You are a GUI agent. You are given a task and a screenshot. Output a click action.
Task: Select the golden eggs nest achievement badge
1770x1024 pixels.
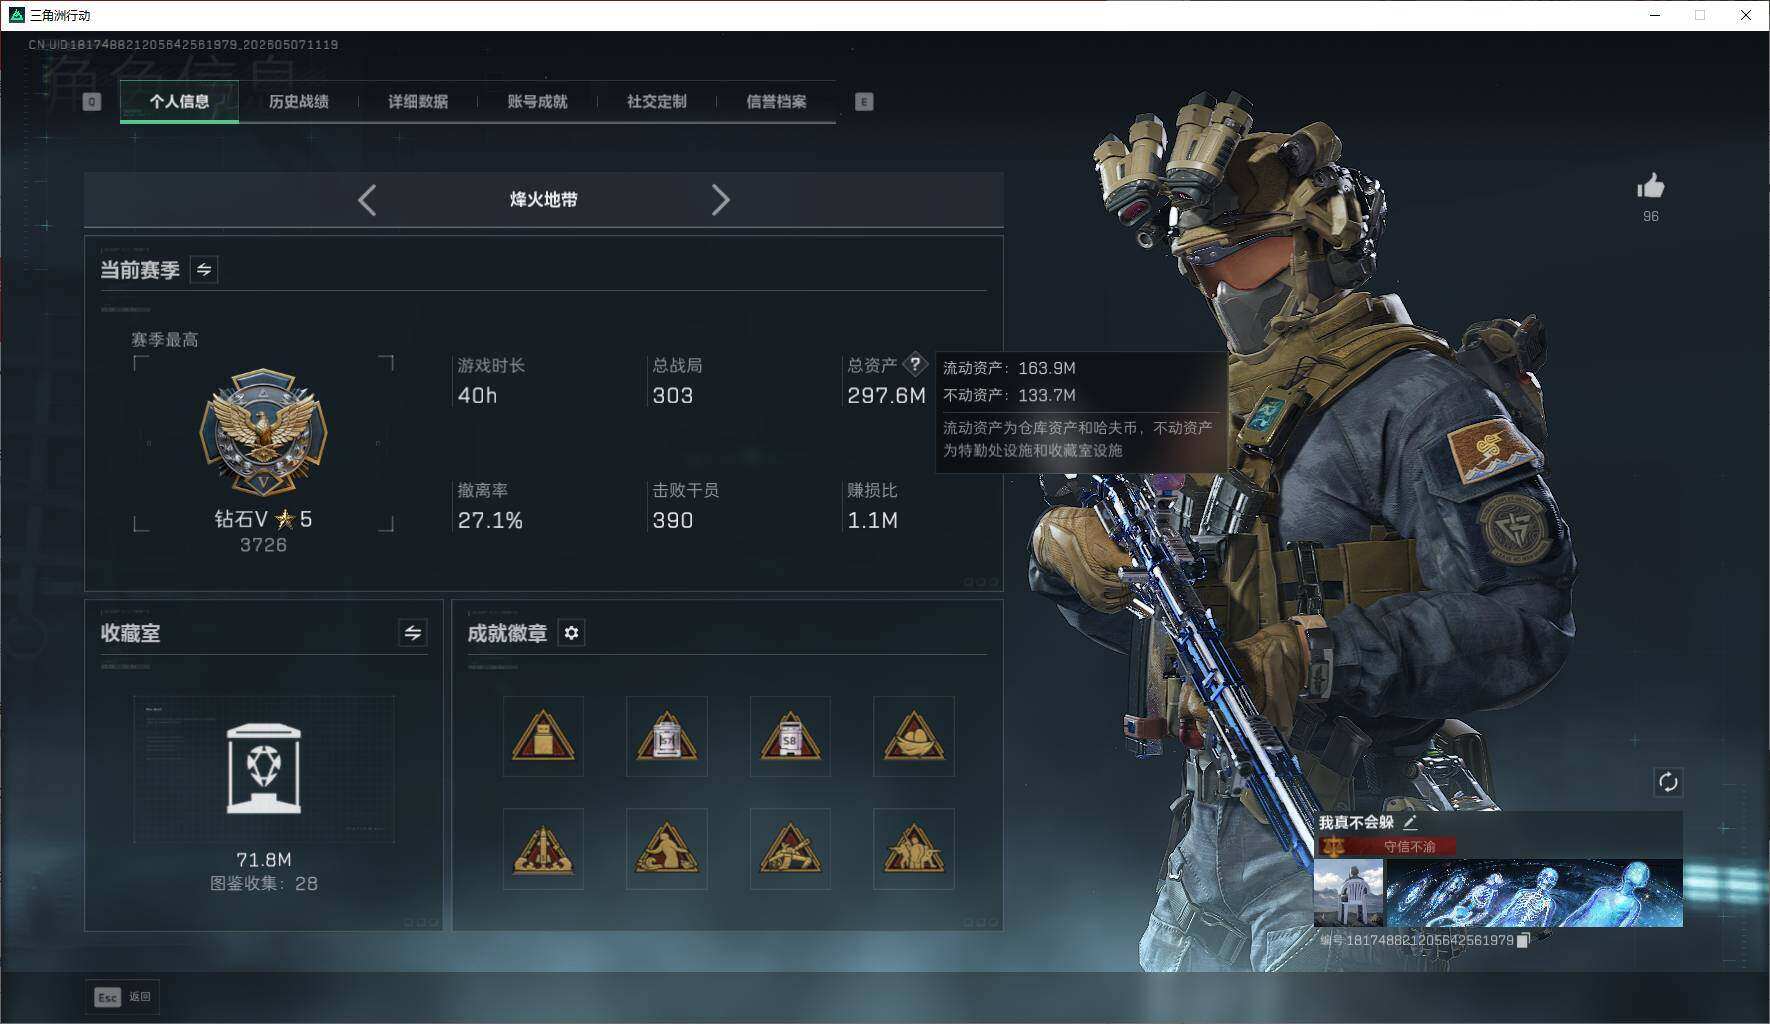pyautogui.click(x=914, y=737)
